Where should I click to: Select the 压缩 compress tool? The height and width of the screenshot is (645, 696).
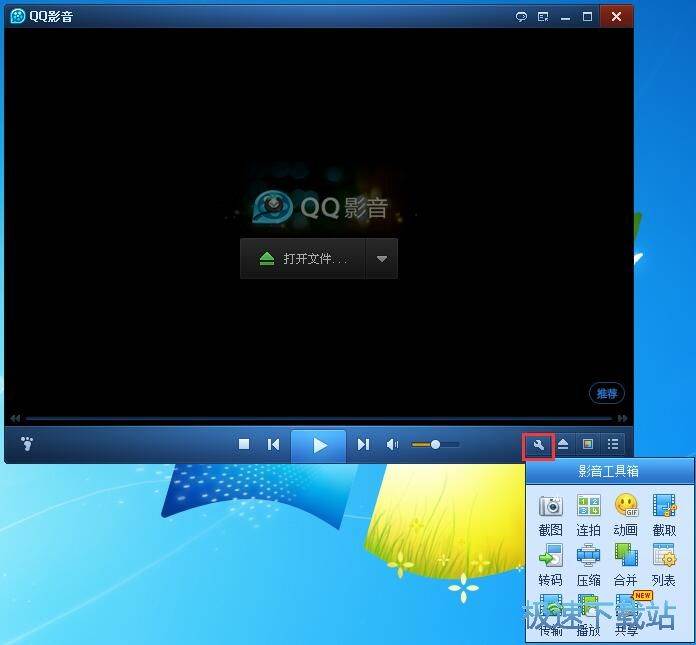[589, 565]
